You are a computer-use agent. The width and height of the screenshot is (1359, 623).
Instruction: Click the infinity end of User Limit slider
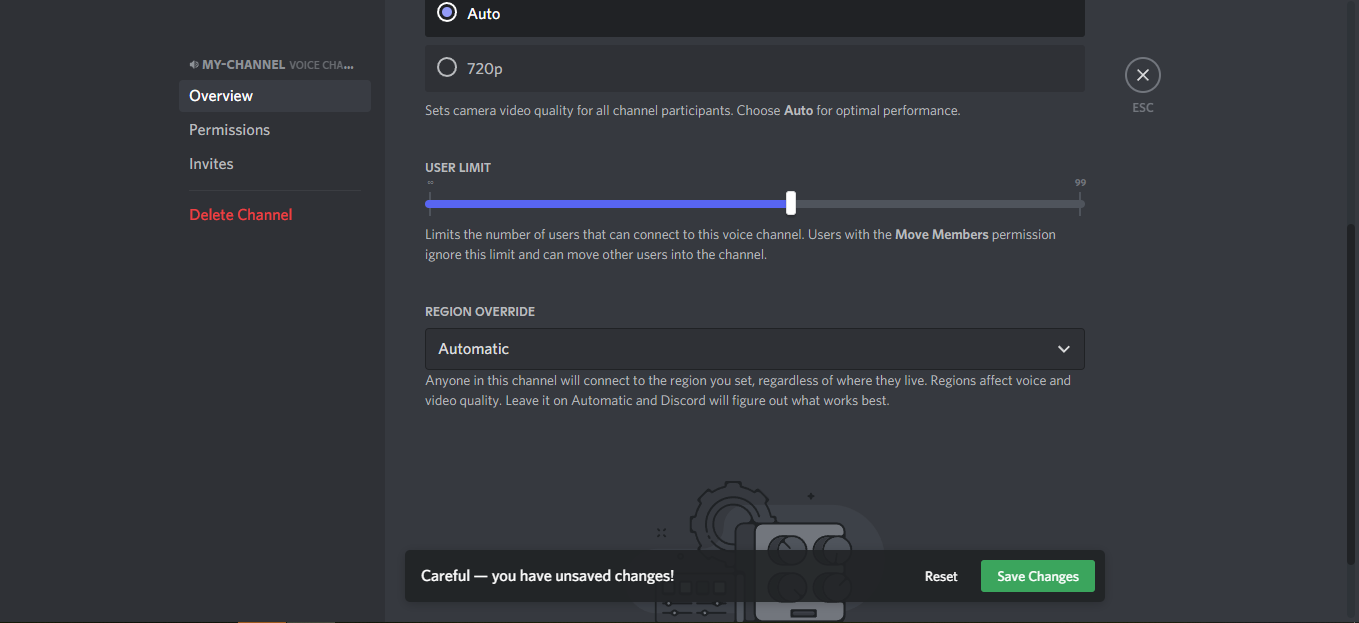[x=430, y=204]
